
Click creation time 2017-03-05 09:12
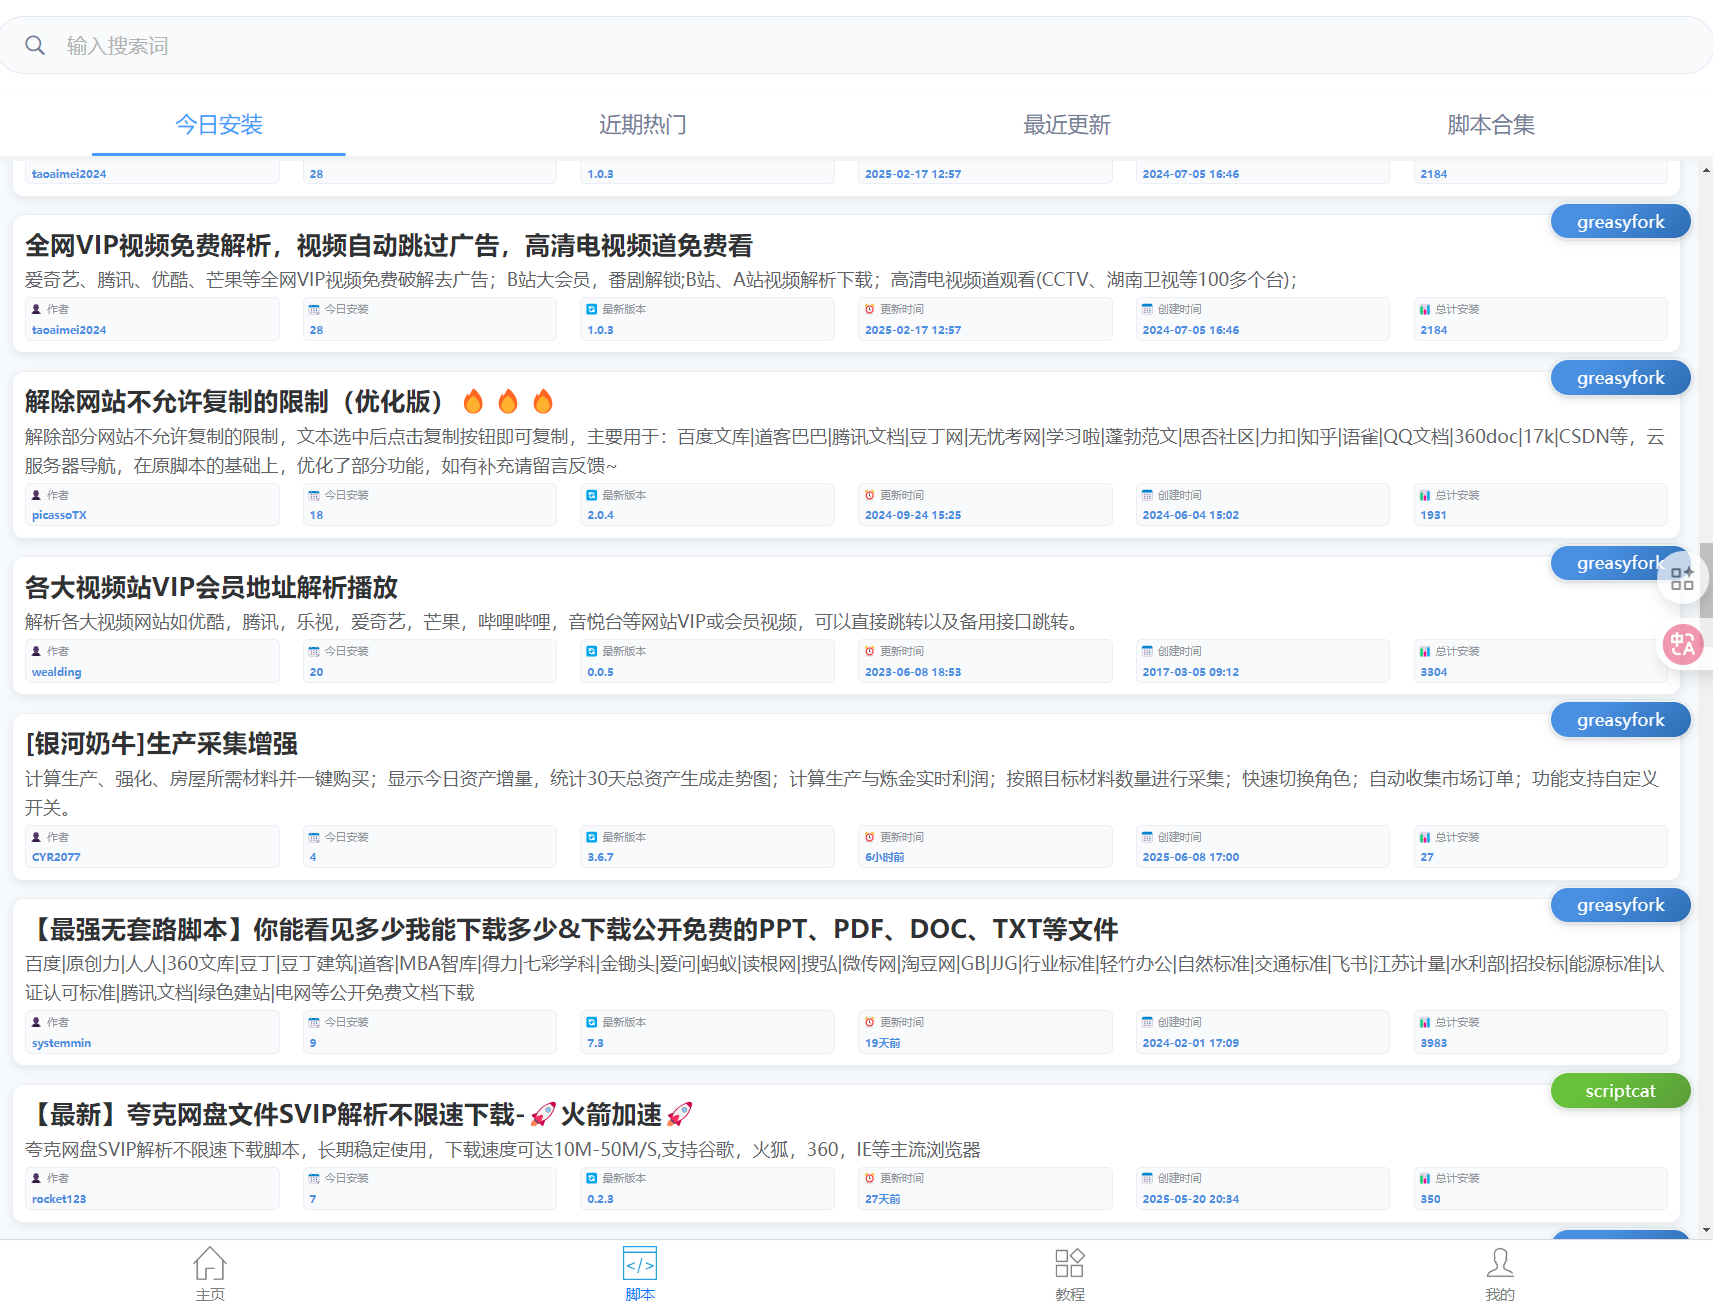click(1191, 672)
